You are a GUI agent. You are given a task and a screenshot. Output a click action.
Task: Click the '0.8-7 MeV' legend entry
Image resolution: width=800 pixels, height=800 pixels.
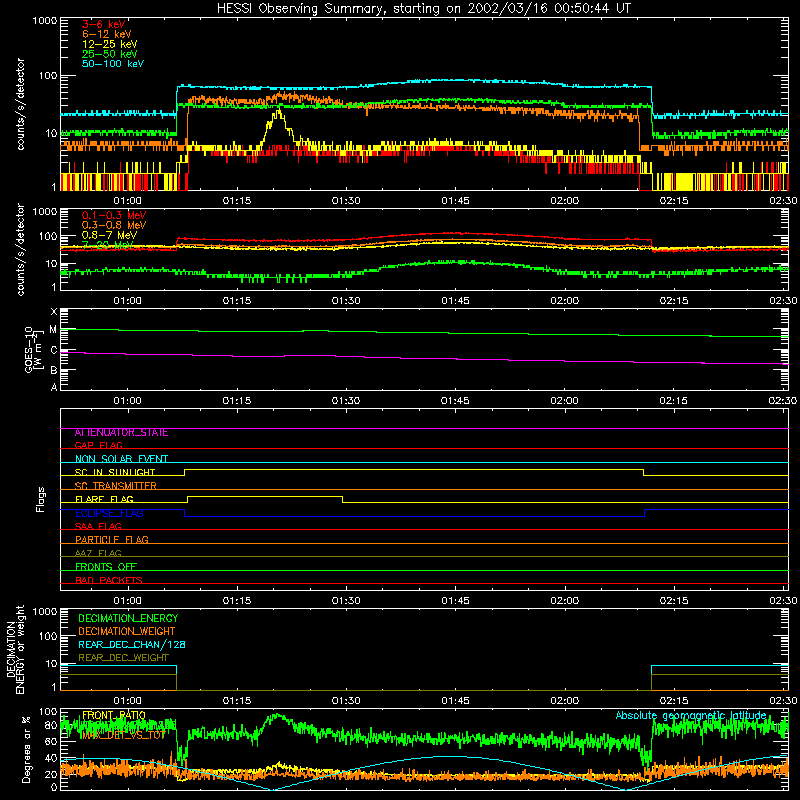click(109, 235)
